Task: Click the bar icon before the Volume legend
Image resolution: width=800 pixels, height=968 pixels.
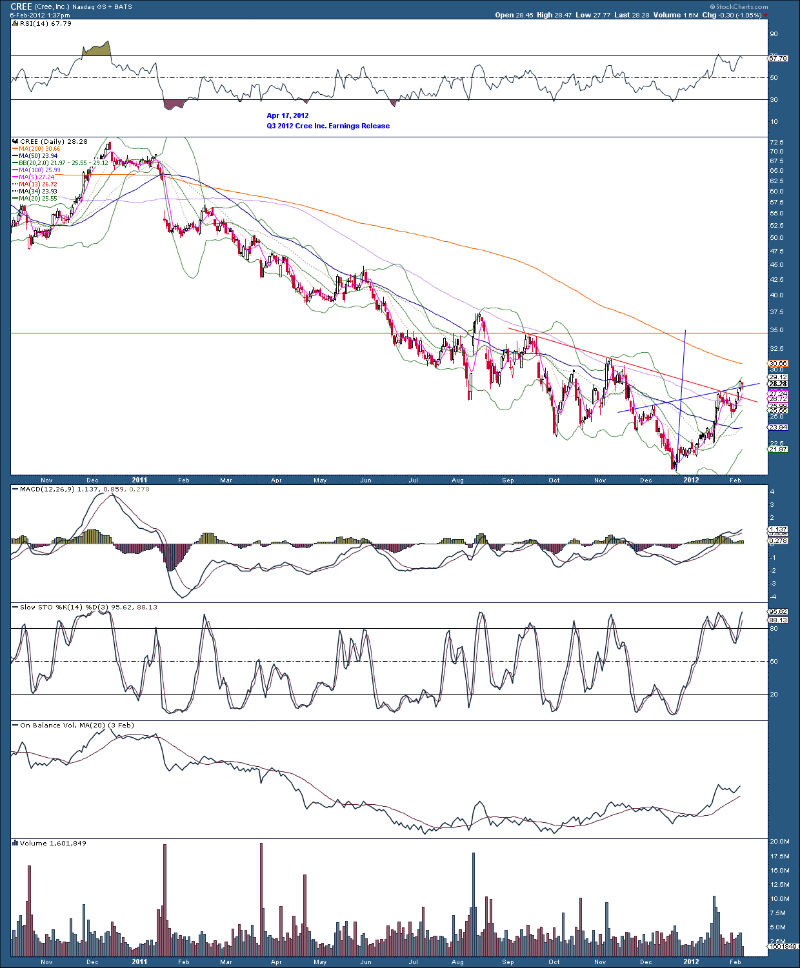Action: point(15,843)
